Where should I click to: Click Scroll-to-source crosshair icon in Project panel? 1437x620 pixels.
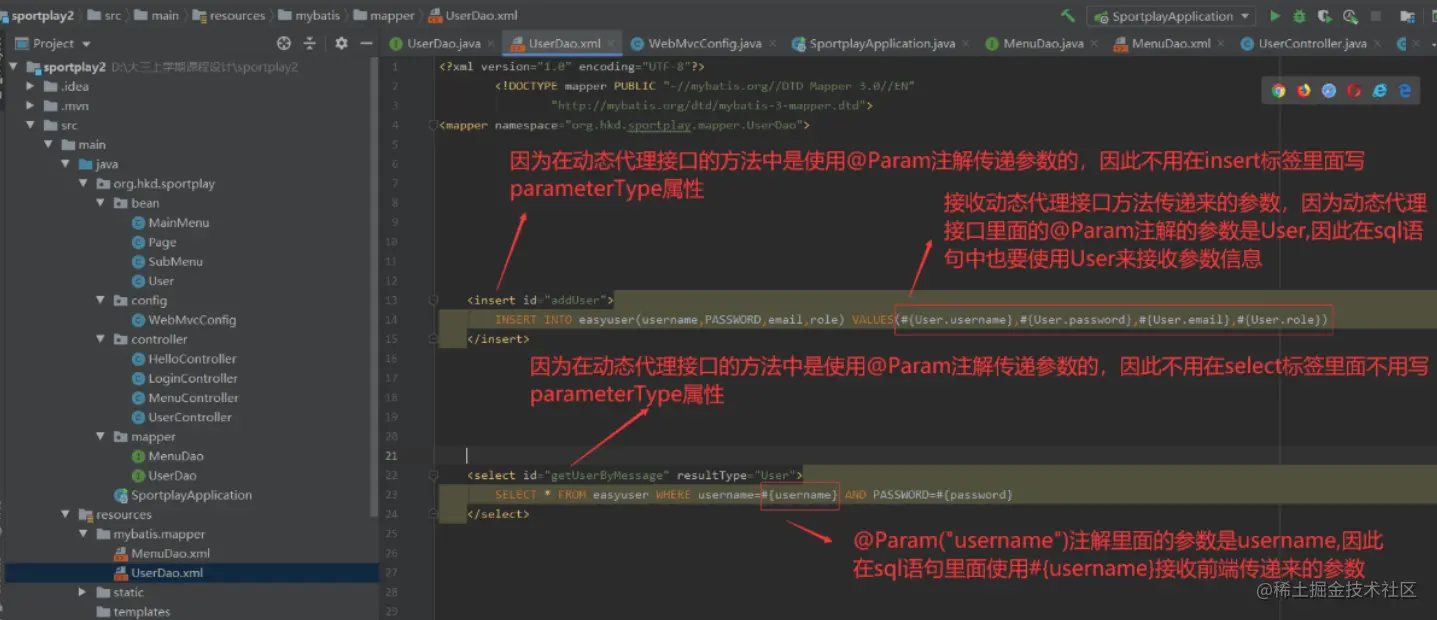285,43
